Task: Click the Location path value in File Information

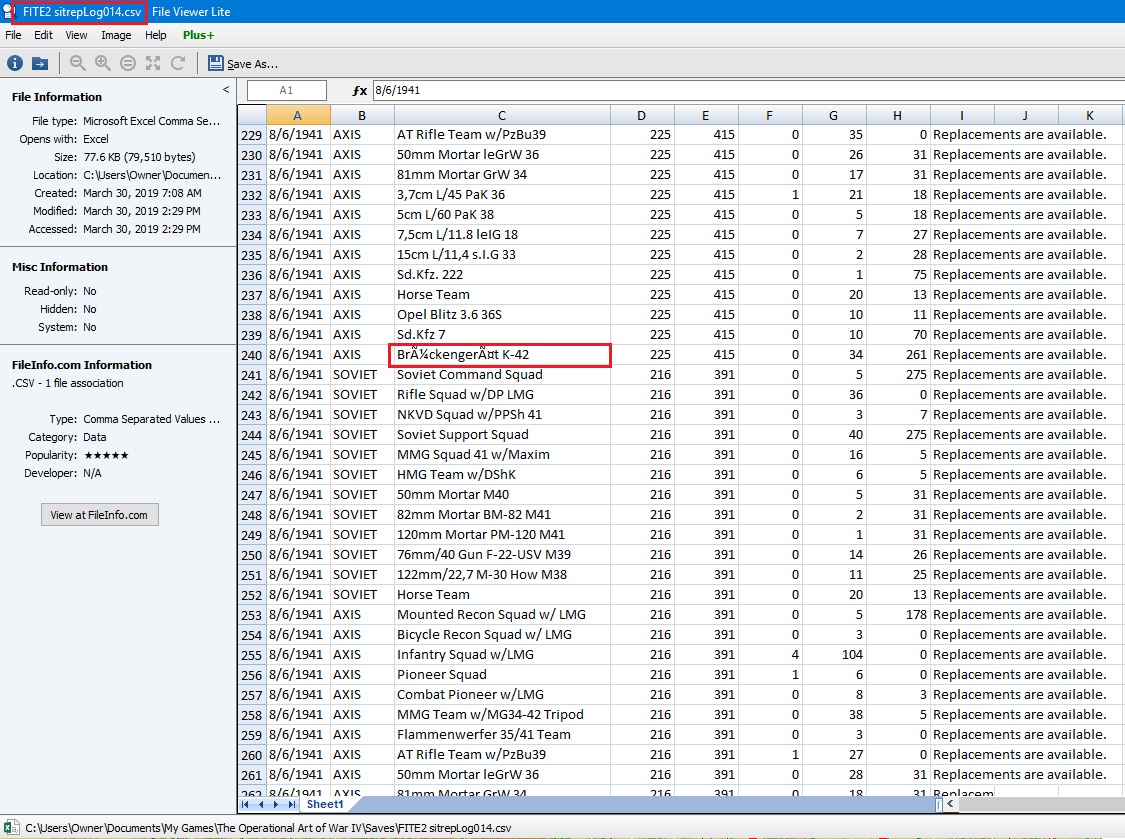Action: pyautogui.click(x=152, y=175)
